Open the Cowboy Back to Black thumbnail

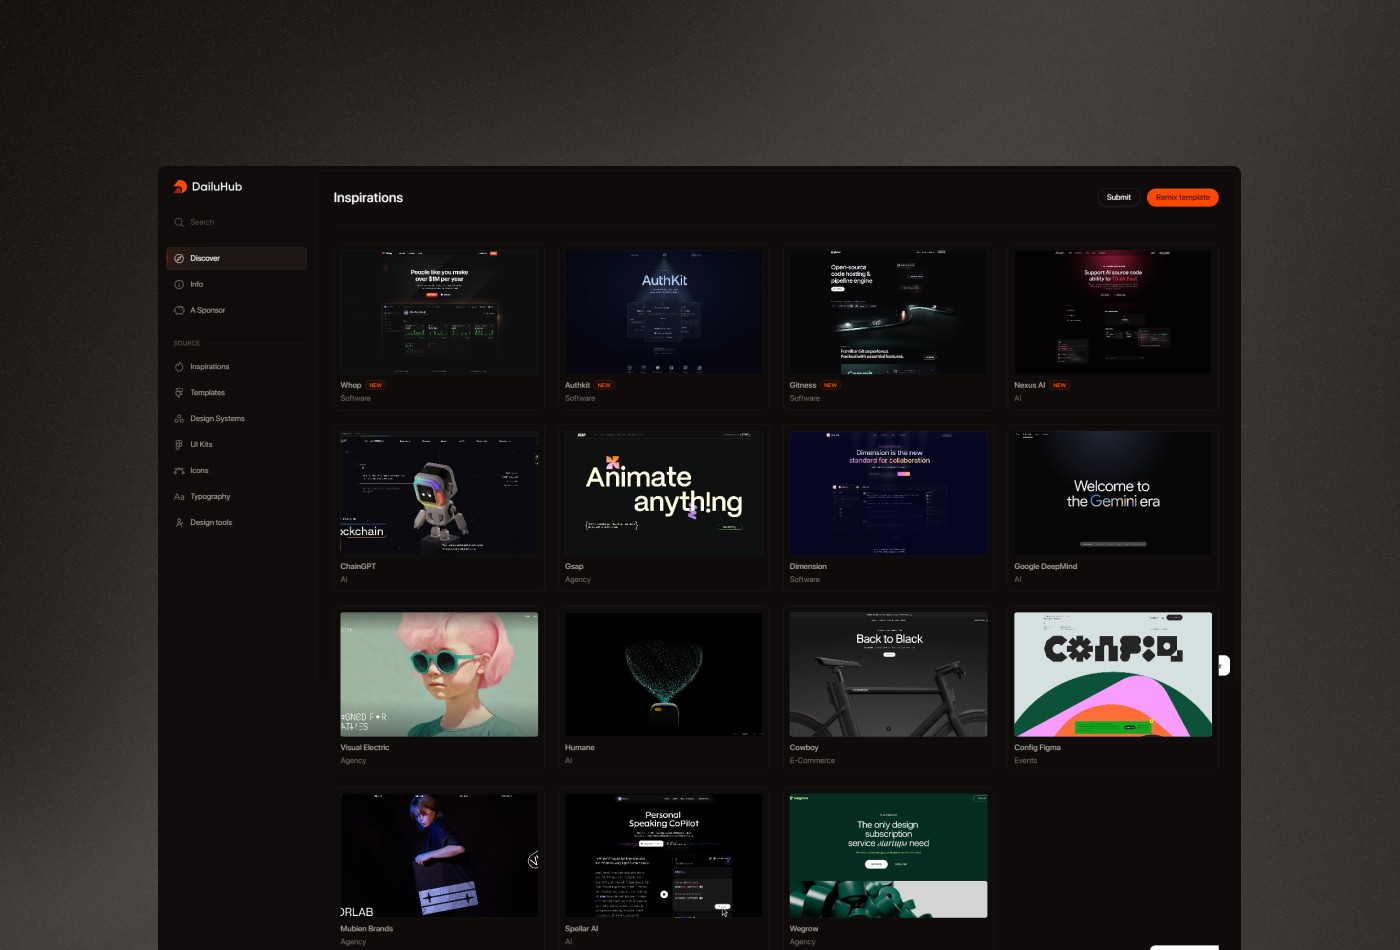click(888, 675)
